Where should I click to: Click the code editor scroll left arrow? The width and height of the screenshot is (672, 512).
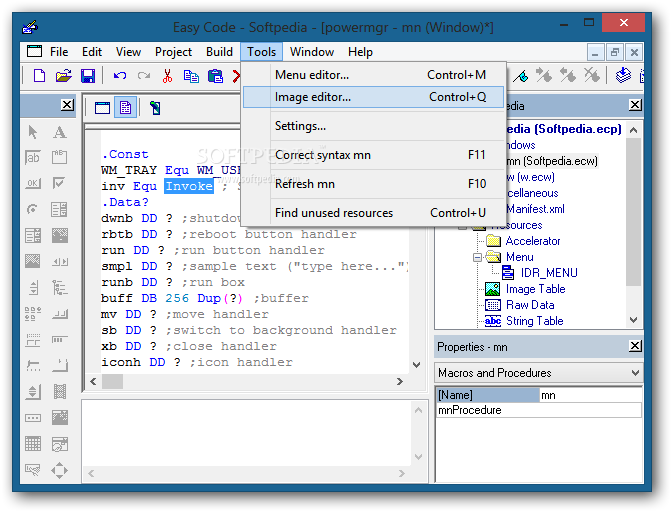[93, 381]
